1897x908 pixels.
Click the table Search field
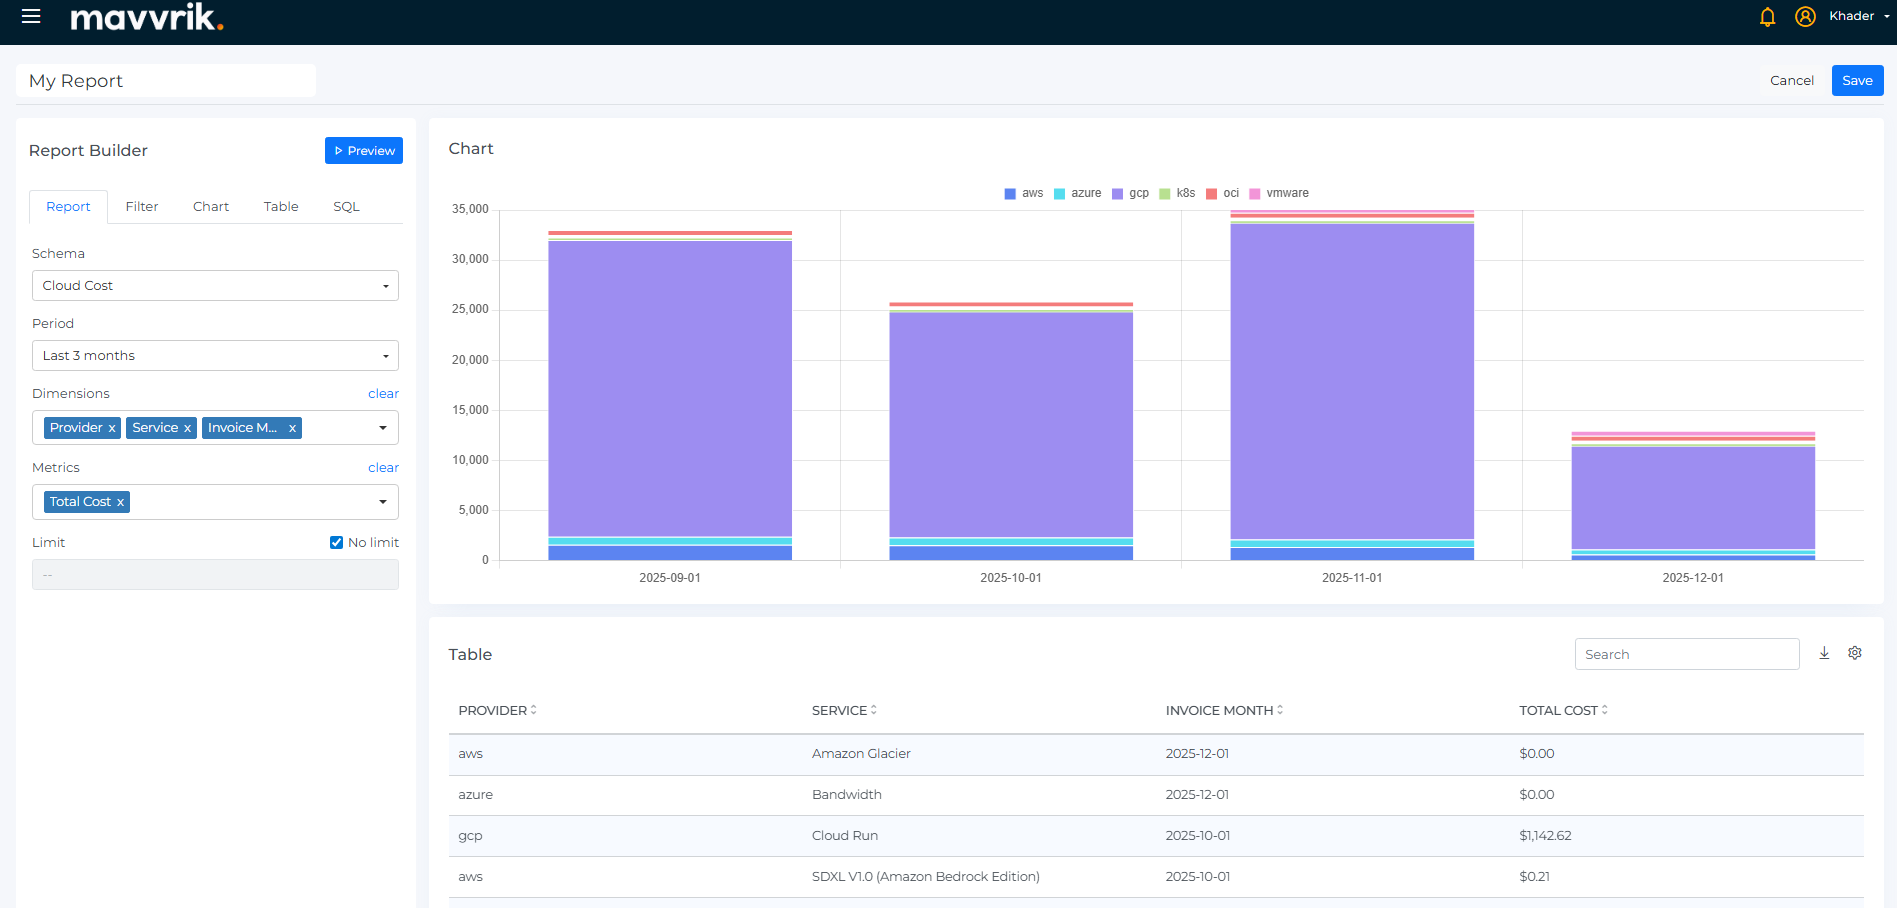click(1686, 654)
